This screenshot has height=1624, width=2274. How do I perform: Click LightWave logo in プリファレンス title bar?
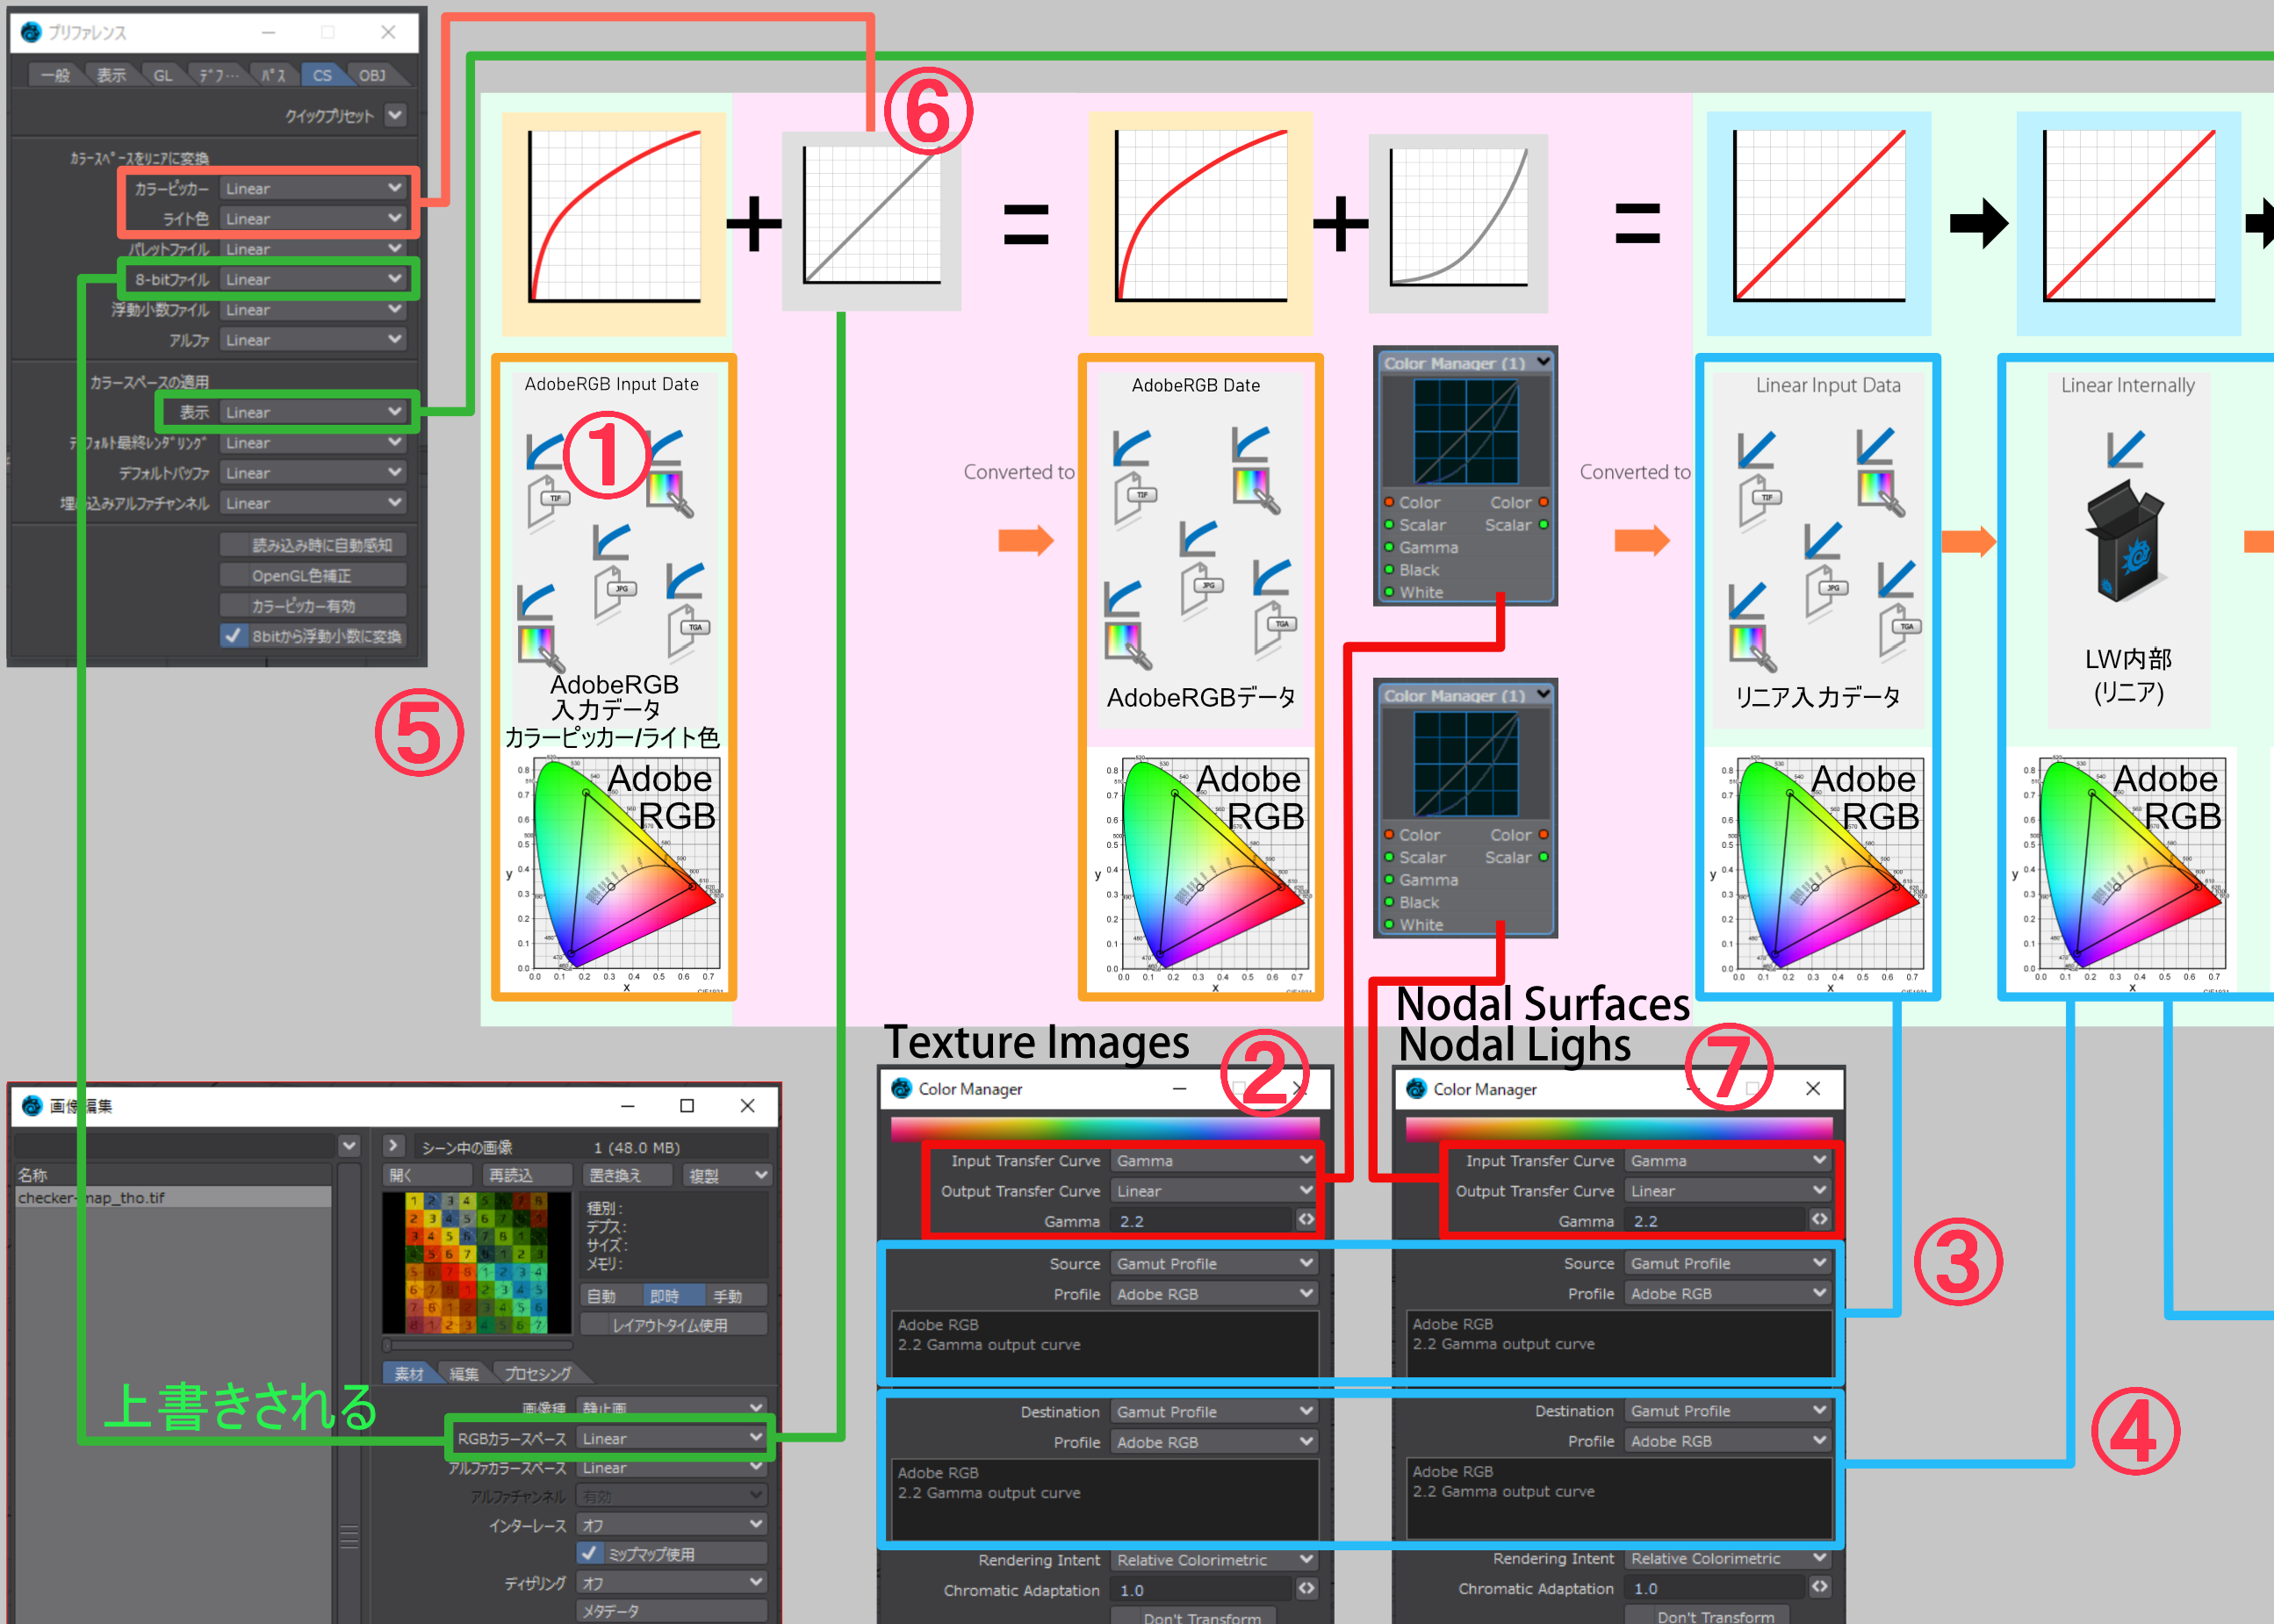31,32
